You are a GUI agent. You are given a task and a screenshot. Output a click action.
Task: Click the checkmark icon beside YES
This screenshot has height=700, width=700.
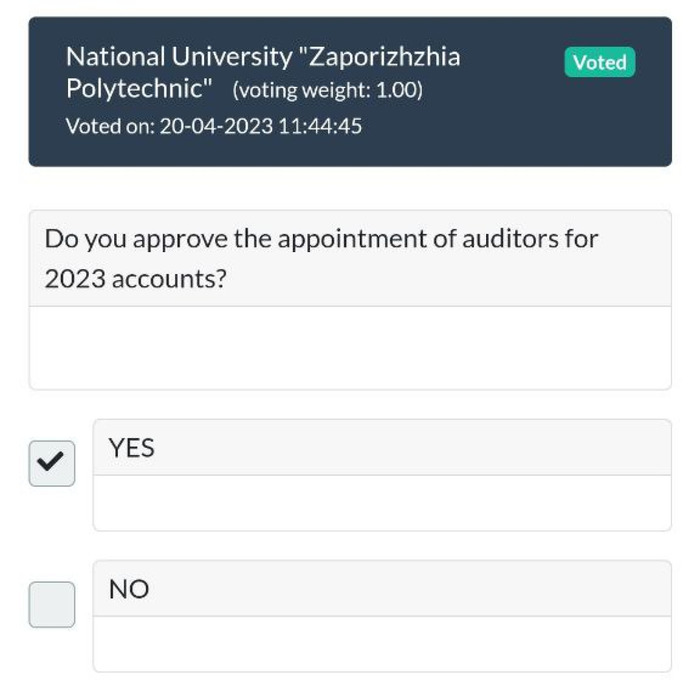(50, 462)
